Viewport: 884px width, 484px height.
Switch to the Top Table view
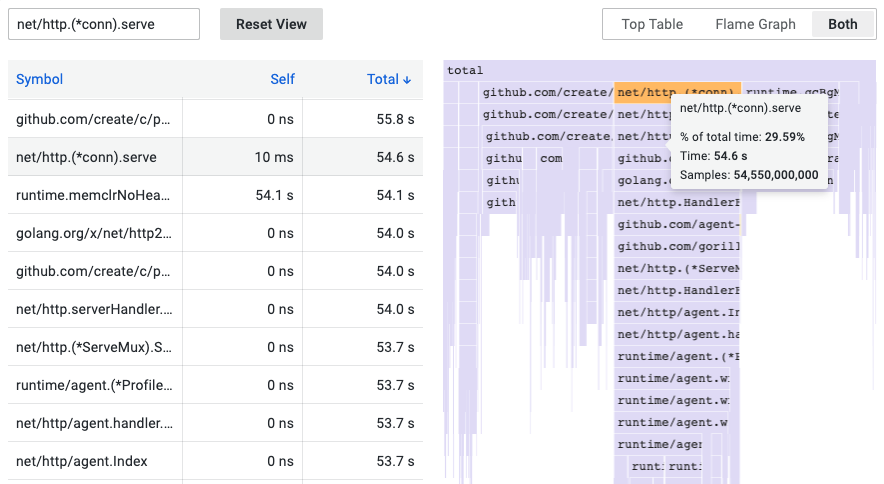pos(652,24)
